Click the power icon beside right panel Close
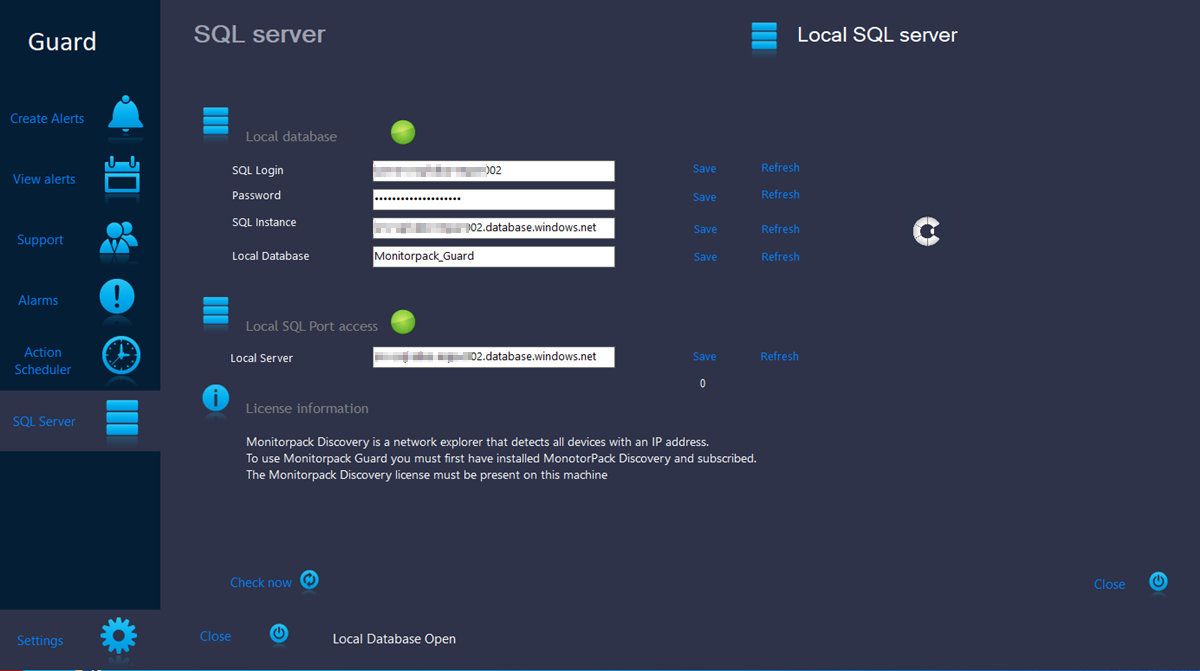 [1158, 581]
